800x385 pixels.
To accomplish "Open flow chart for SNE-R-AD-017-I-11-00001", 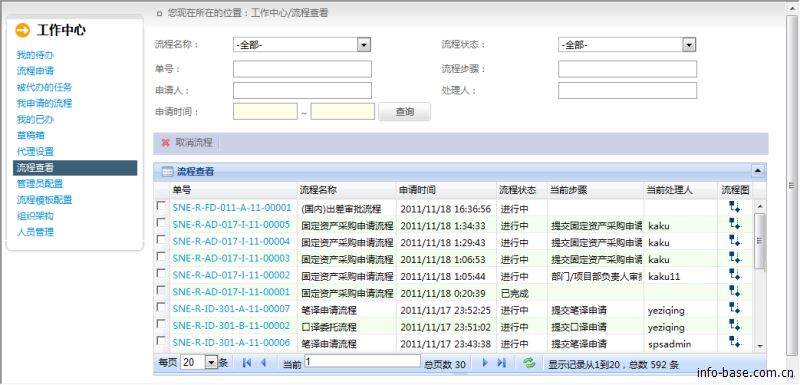I will coord(734,291).
